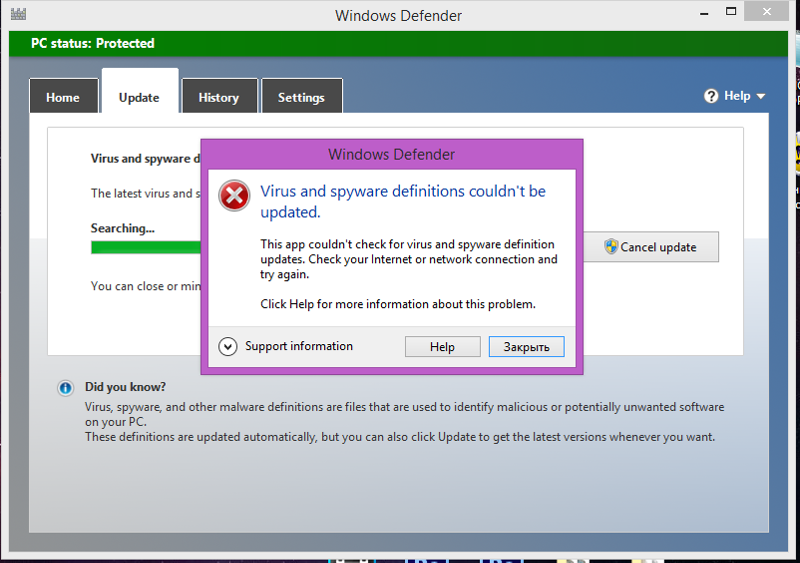The image size is (800, 563).
Task: Select the Update tab
Action: (x=140, y=91)
